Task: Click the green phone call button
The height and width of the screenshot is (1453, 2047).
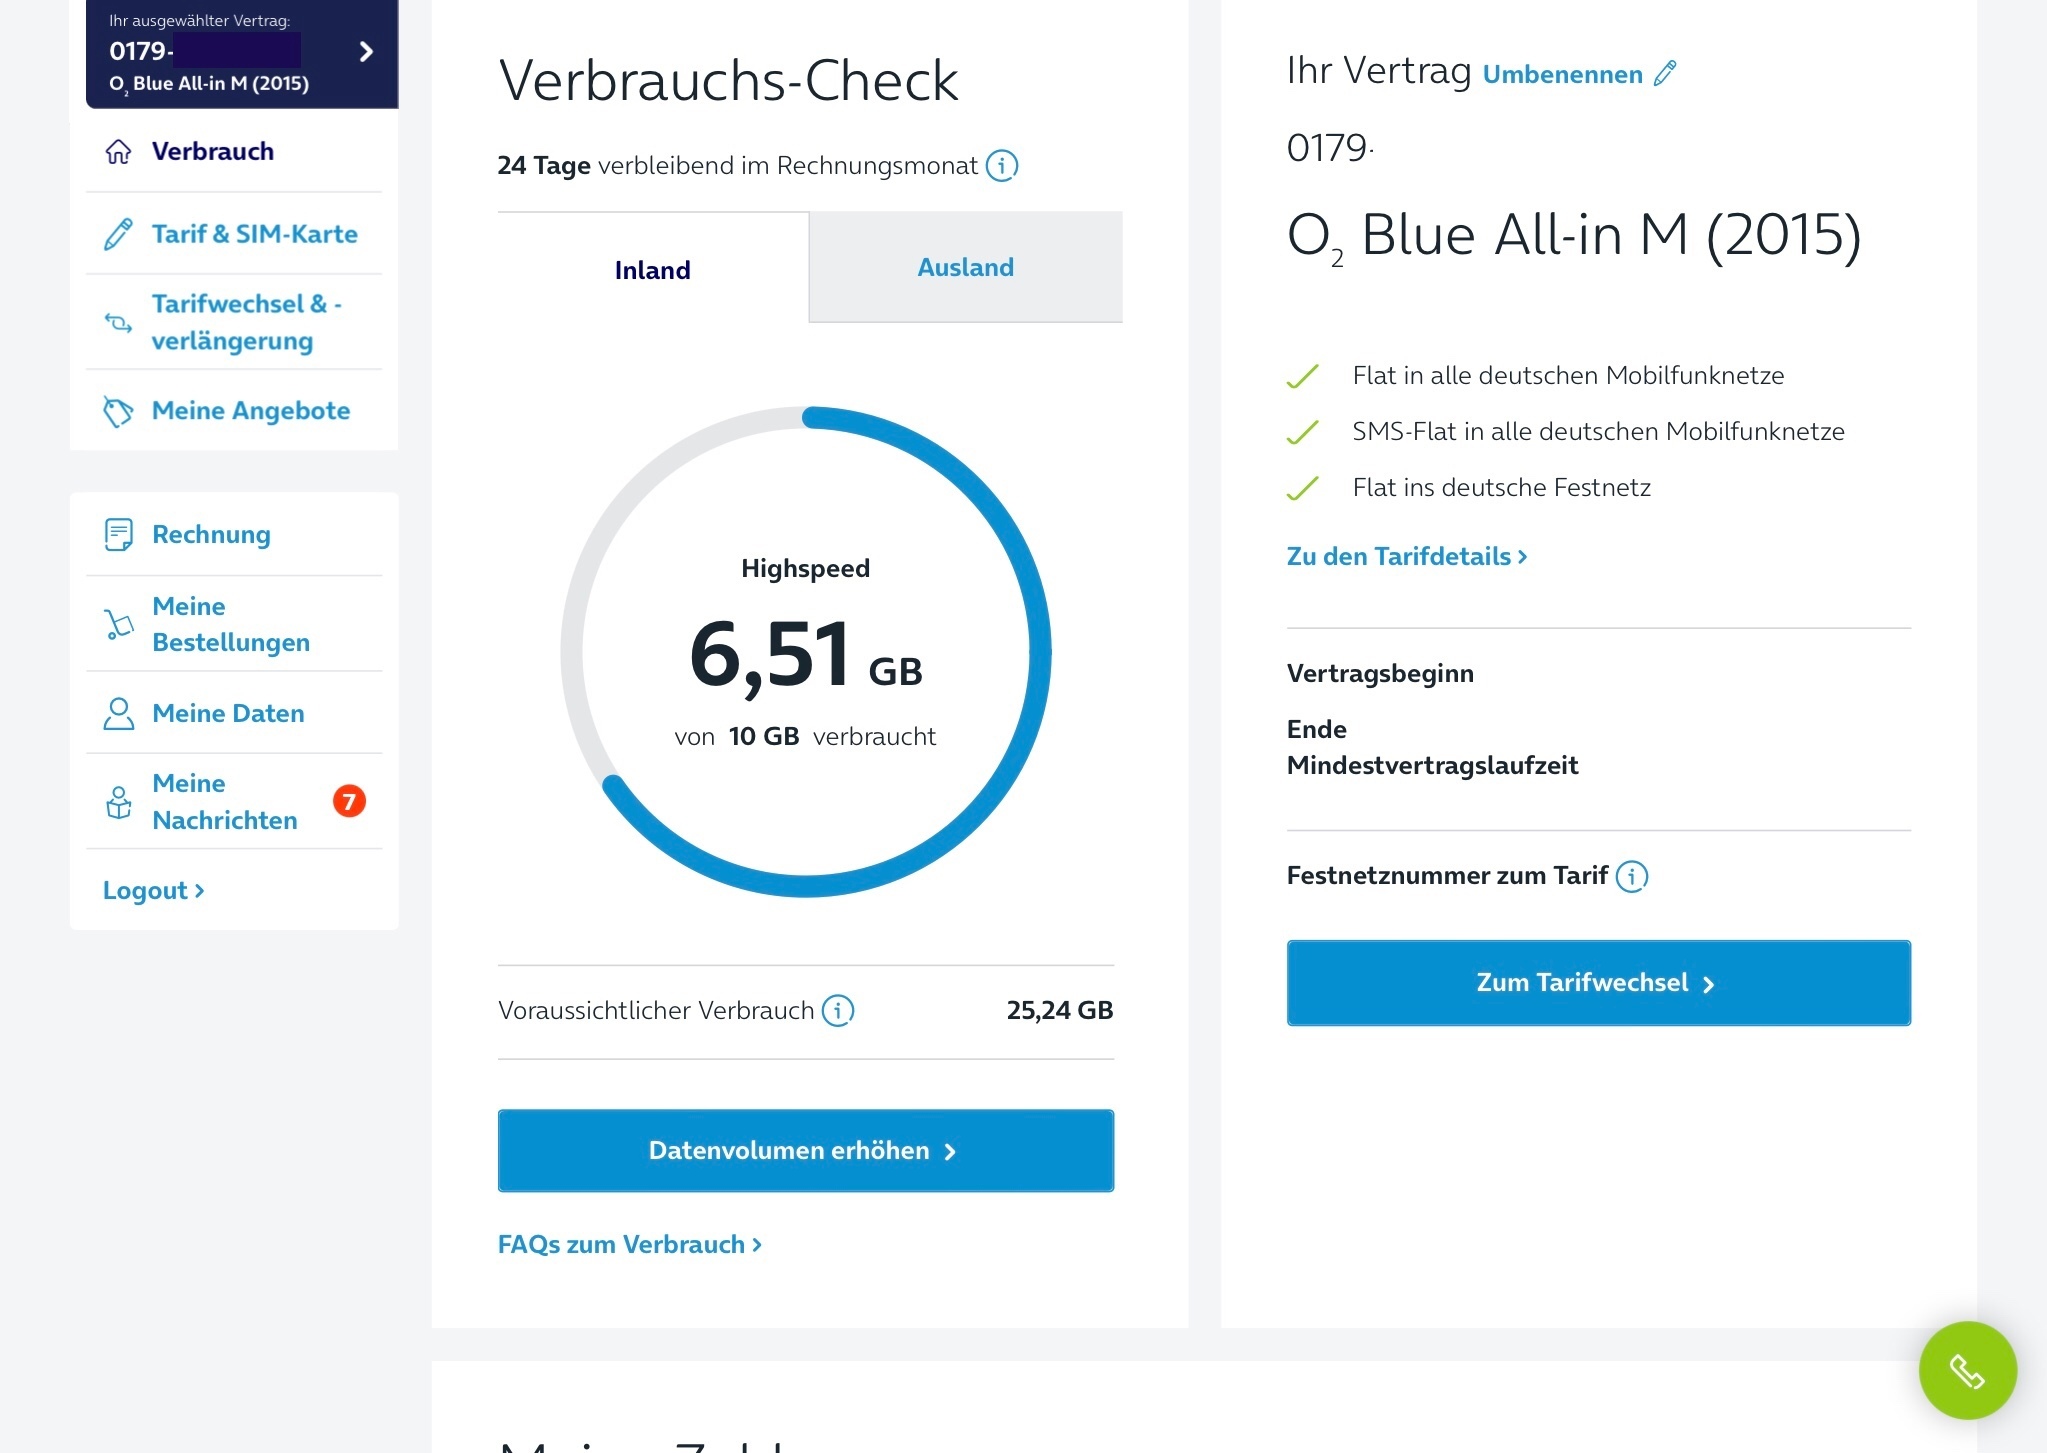Action: click(x=1967, y=1370)
